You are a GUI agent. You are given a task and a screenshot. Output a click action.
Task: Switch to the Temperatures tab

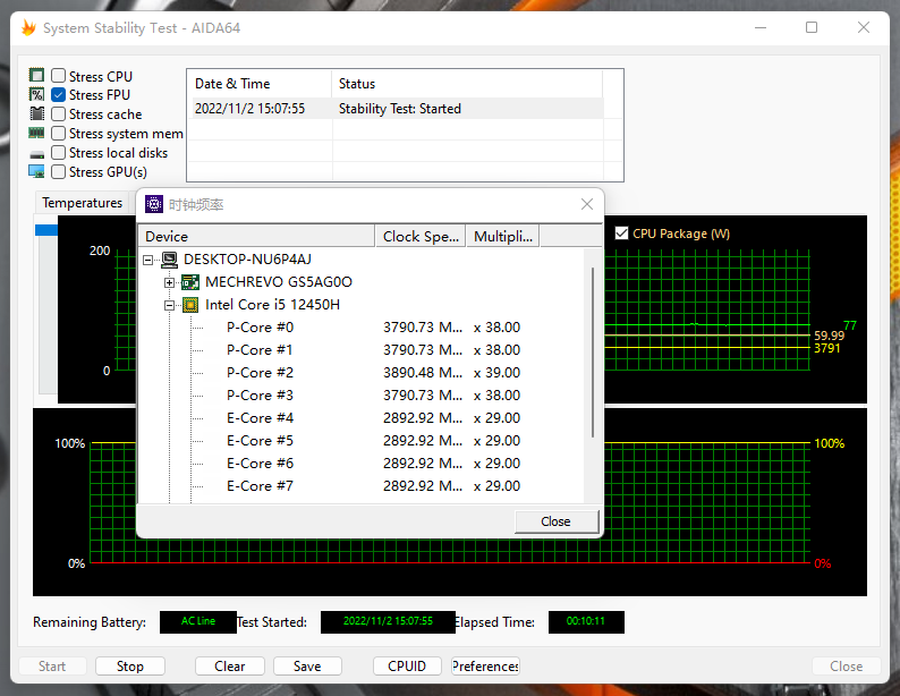coord(82,203)
